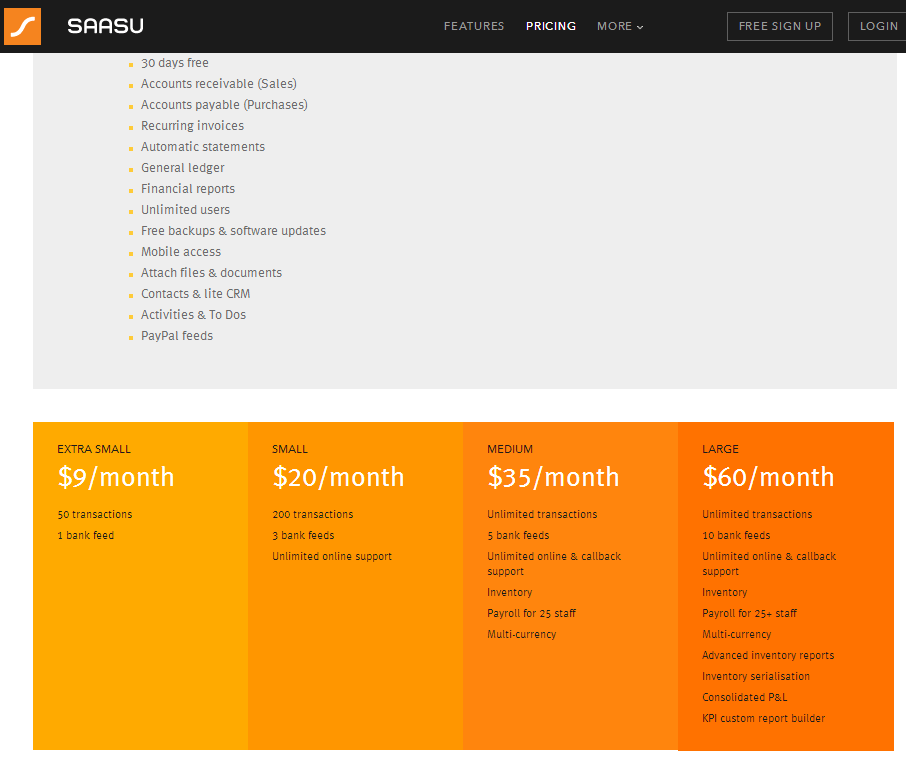
Task: Select the "Recurring invoices" feature text
Action: coord(192,125)
